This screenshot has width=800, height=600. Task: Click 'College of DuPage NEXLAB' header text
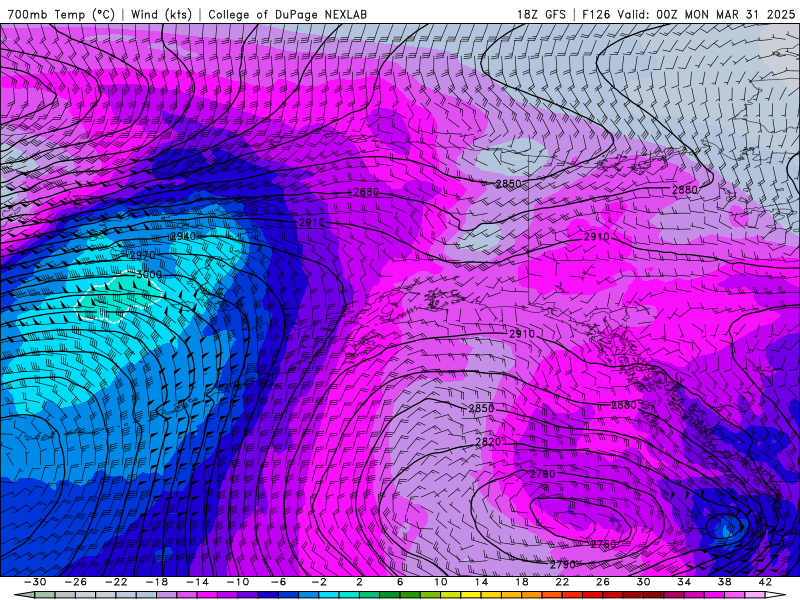[x=287, y=14]
